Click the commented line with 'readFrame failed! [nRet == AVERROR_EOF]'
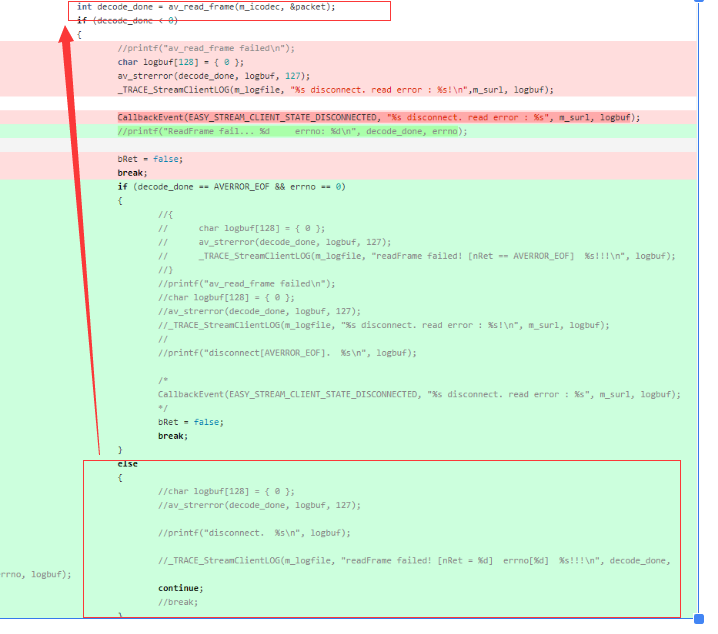This screenshot has height=634, width=718. pos(417,256)
